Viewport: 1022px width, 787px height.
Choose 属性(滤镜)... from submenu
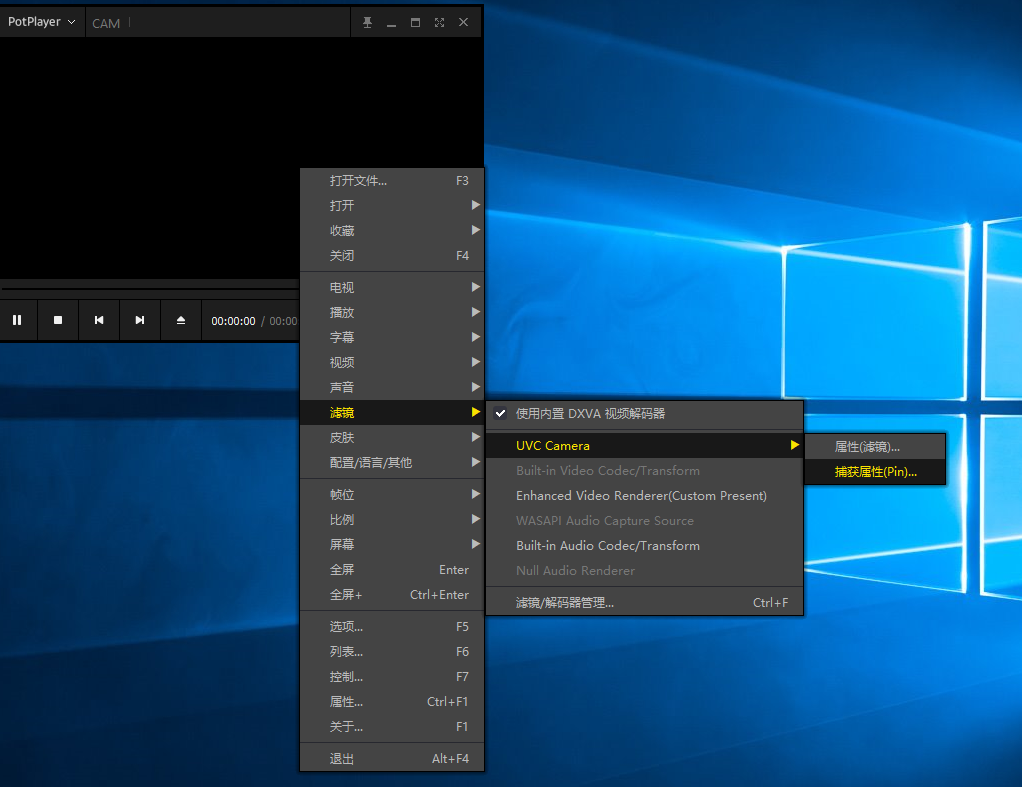point(867,447)
